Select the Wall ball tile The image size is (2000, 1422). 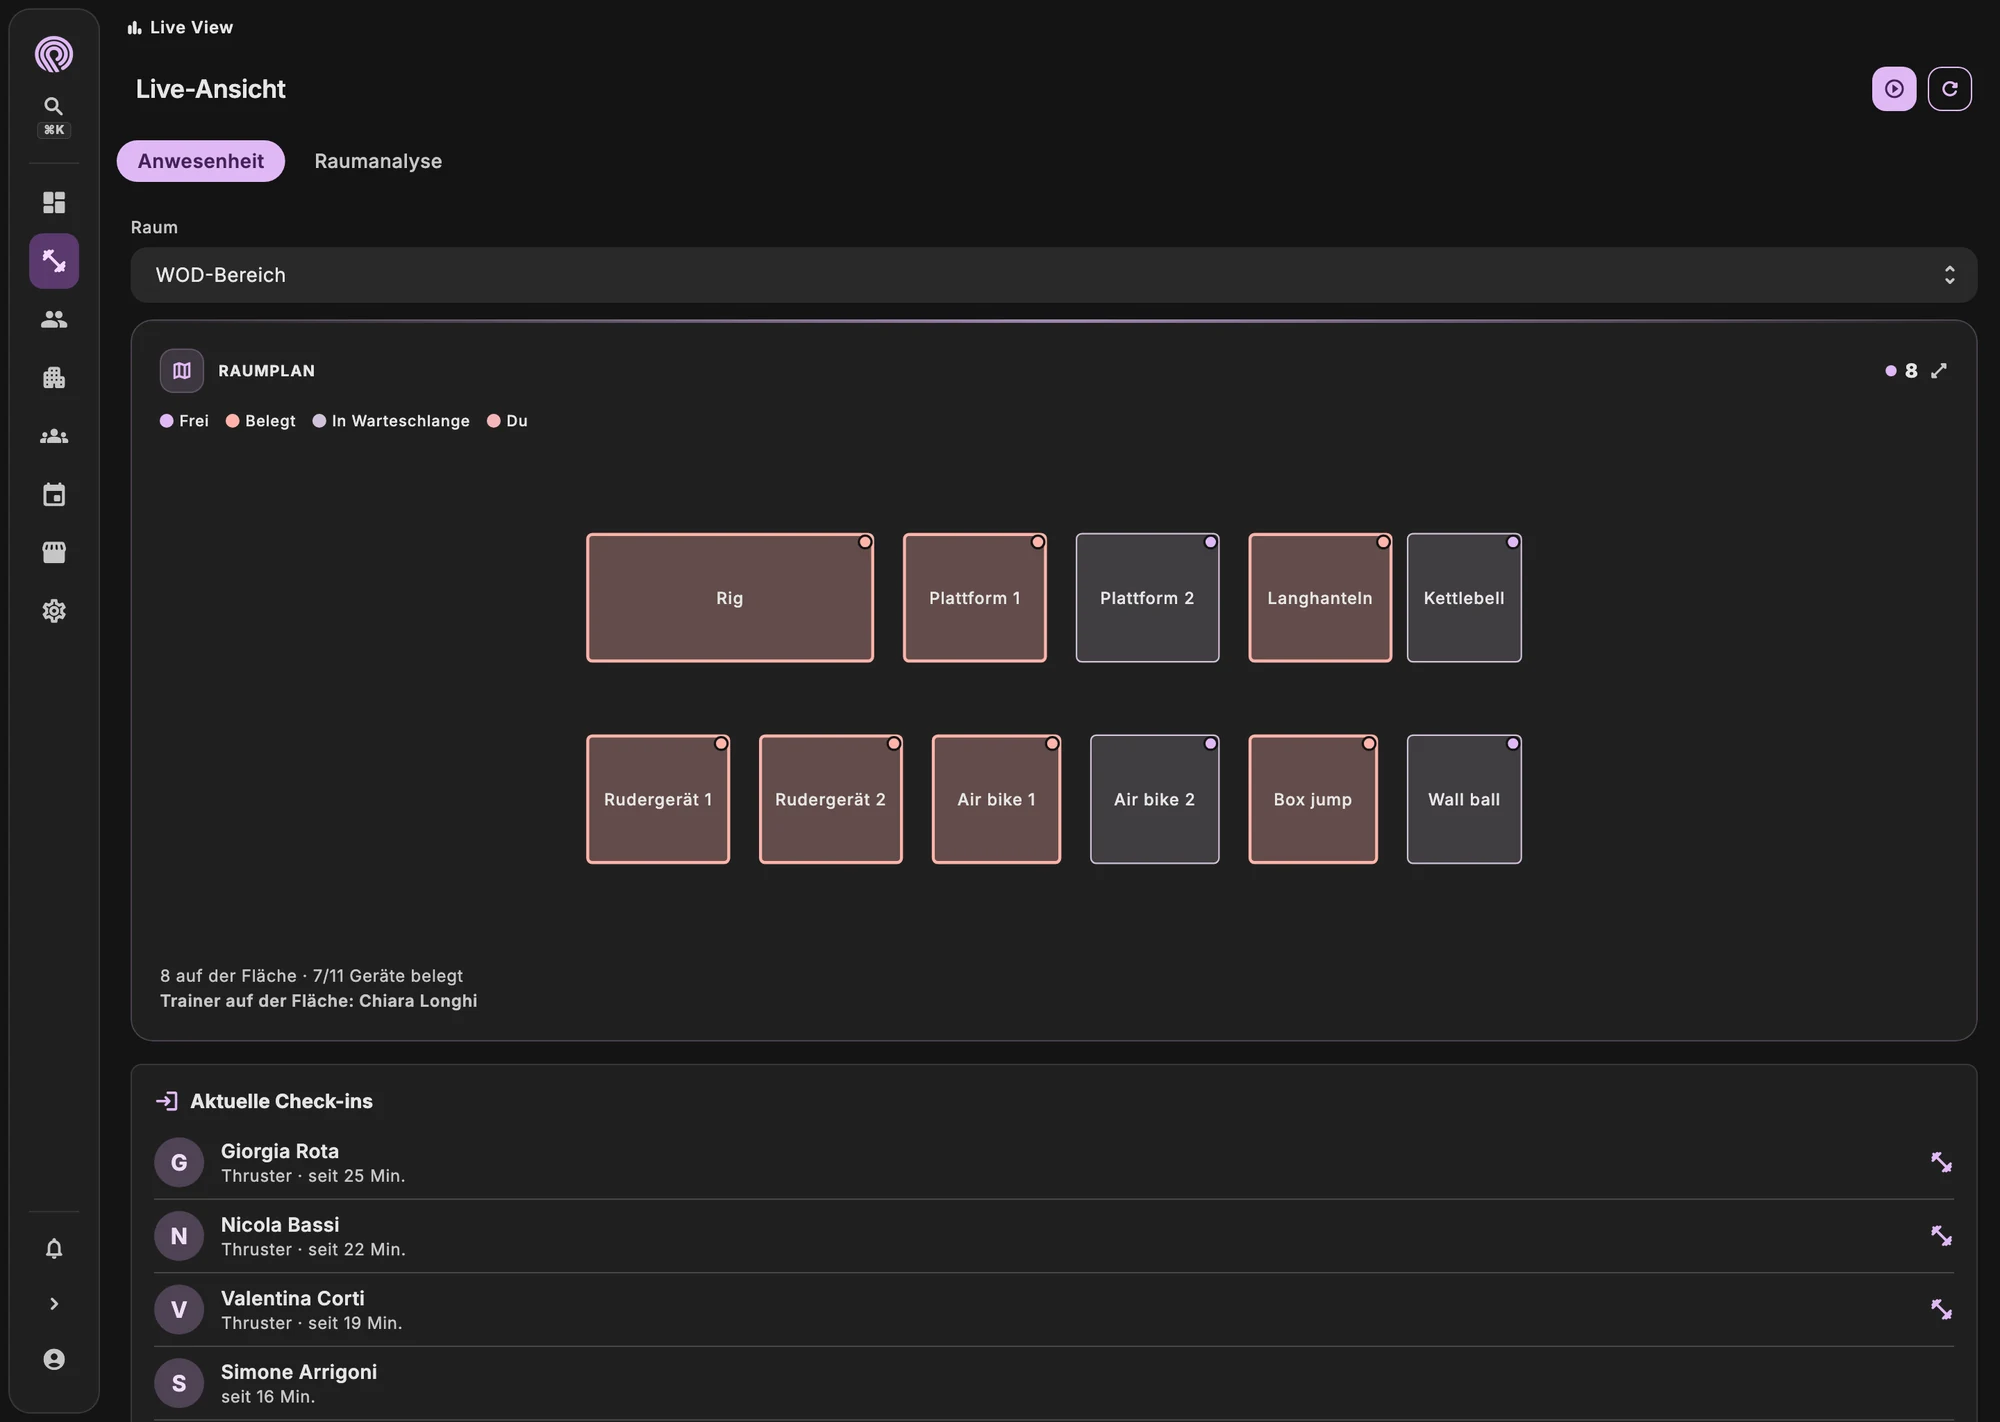click(x=1464, y=799)
